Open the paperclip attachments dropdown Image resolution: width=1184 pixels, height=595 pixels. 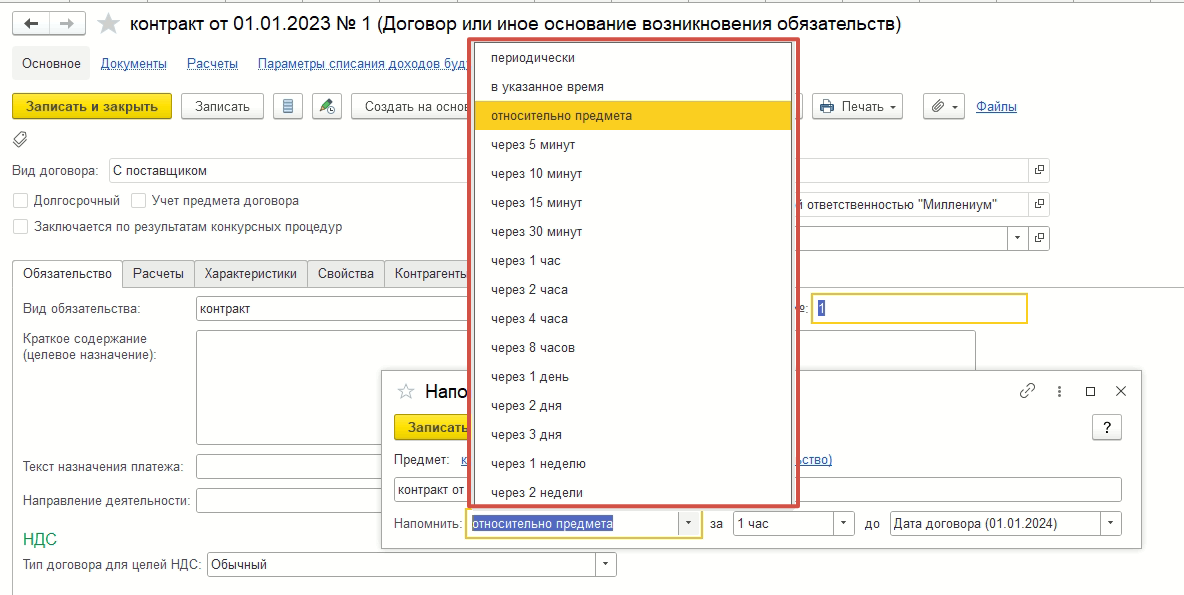coord(944,106)
